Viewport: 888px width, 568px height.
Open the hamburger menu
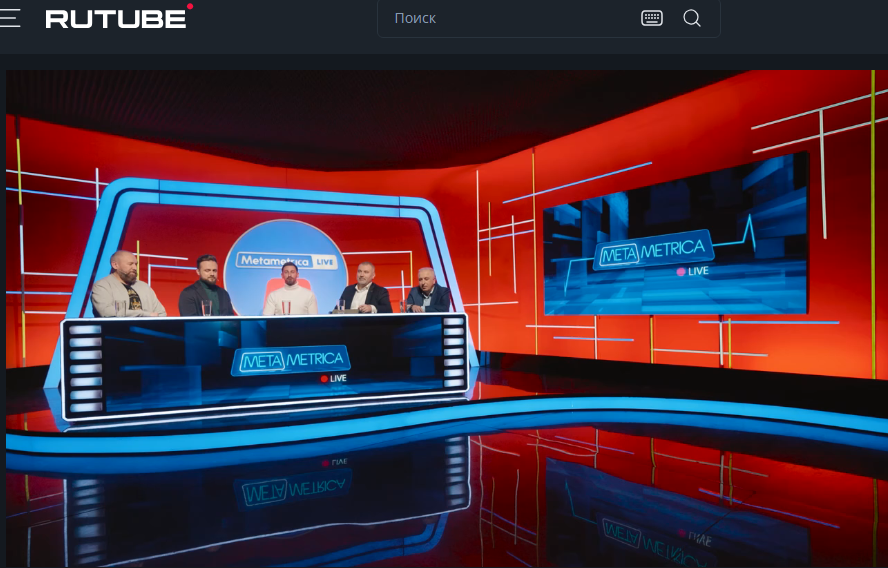coord(10,18)
